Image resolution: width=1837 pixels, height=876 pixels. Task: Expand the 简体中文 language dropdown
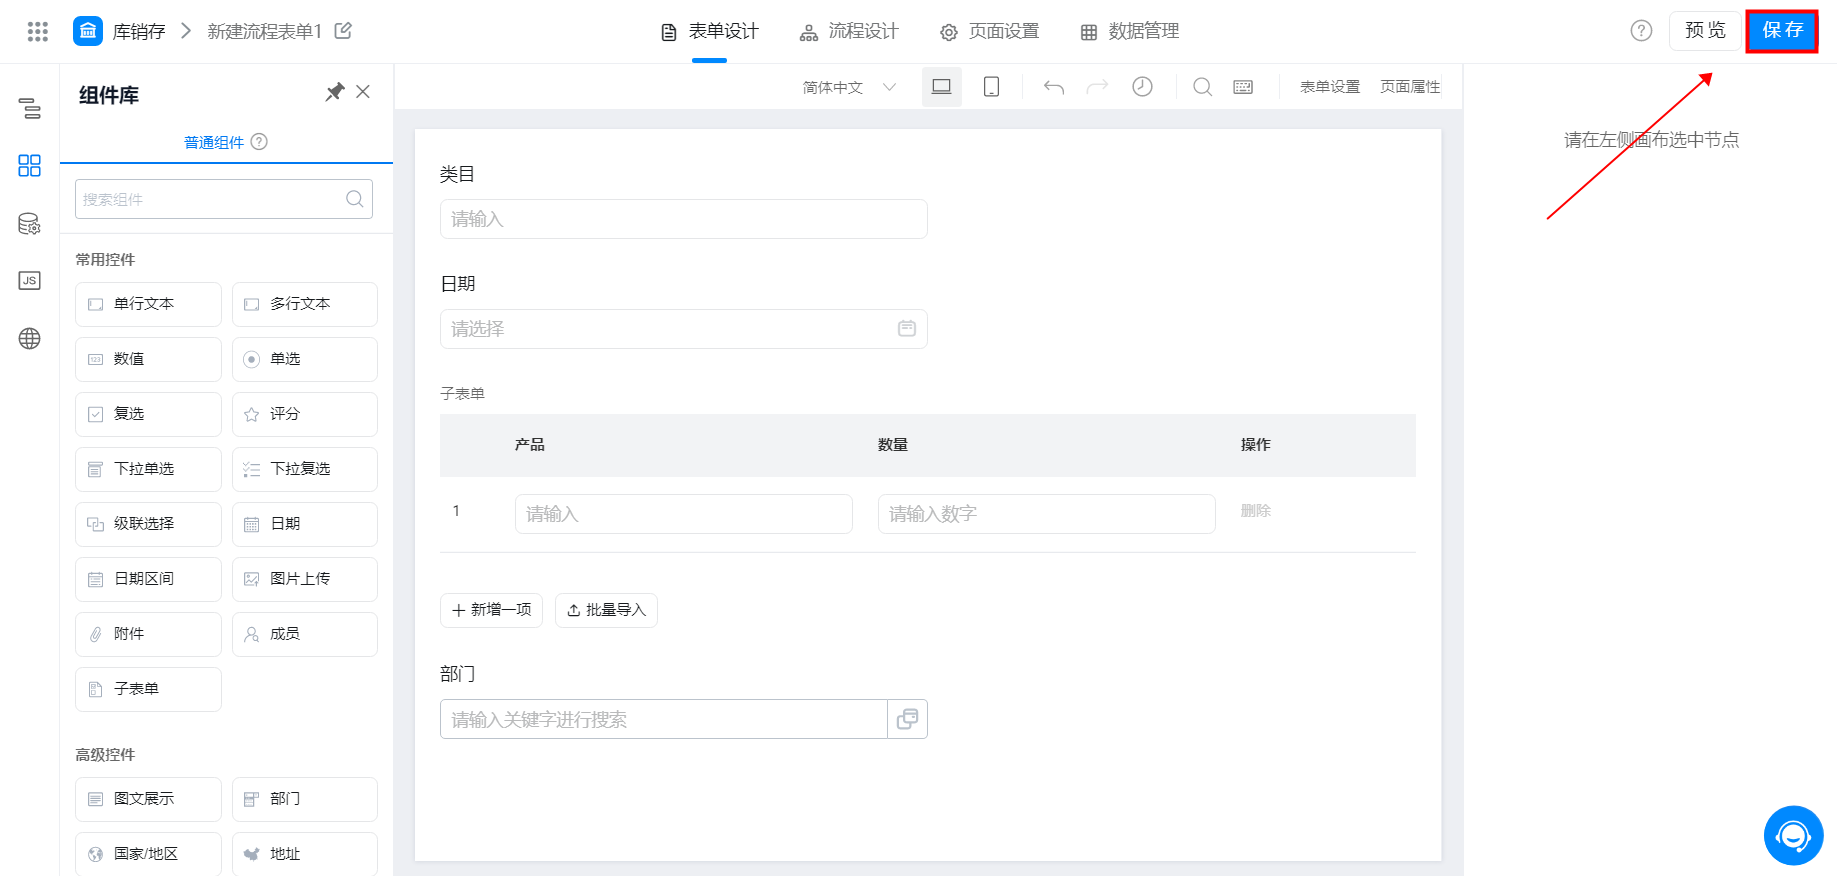pyautogui.click(x=848, y=87)
